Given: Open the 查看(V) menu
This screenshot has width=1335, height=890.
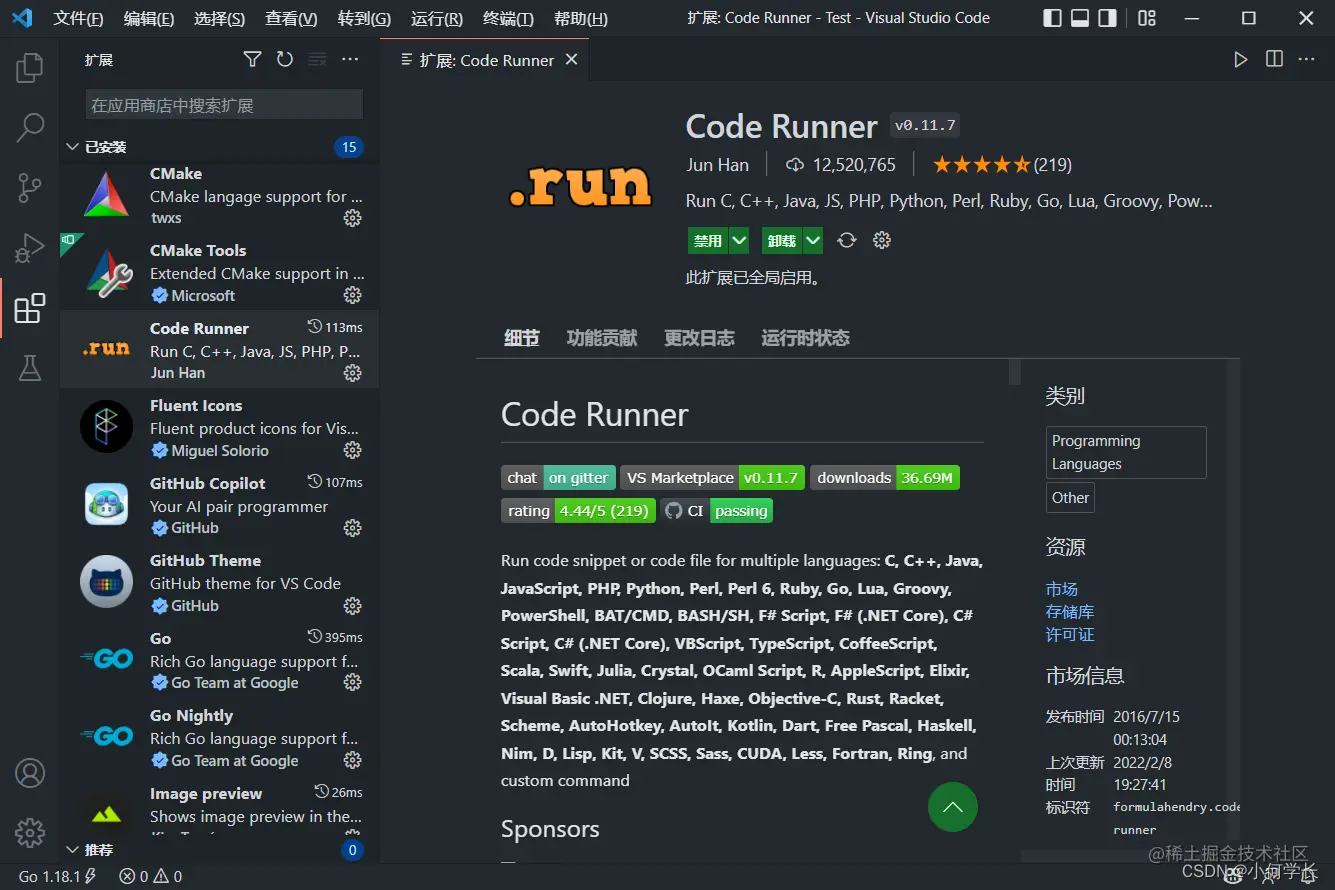Looking at the screenshot, I should click(291, 18).
